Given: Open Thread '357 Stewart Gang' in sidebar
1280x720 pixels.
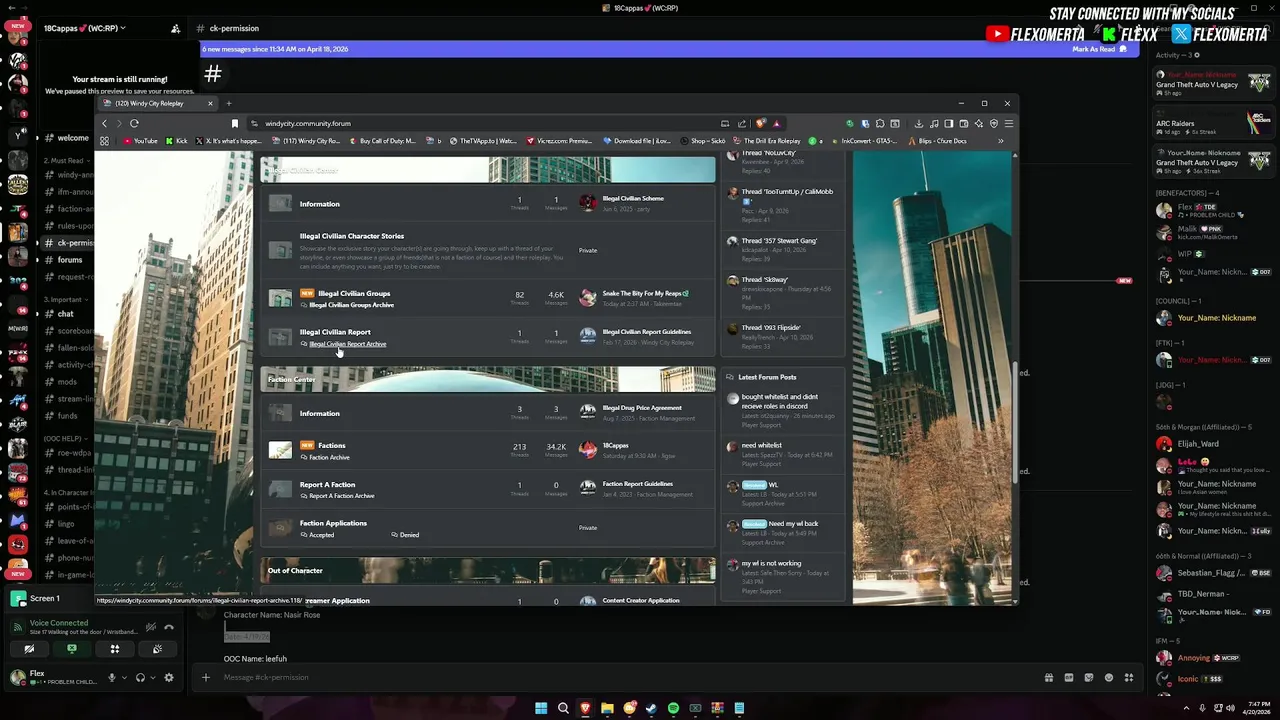Looking at the screenshot, I should coord(779,241).
